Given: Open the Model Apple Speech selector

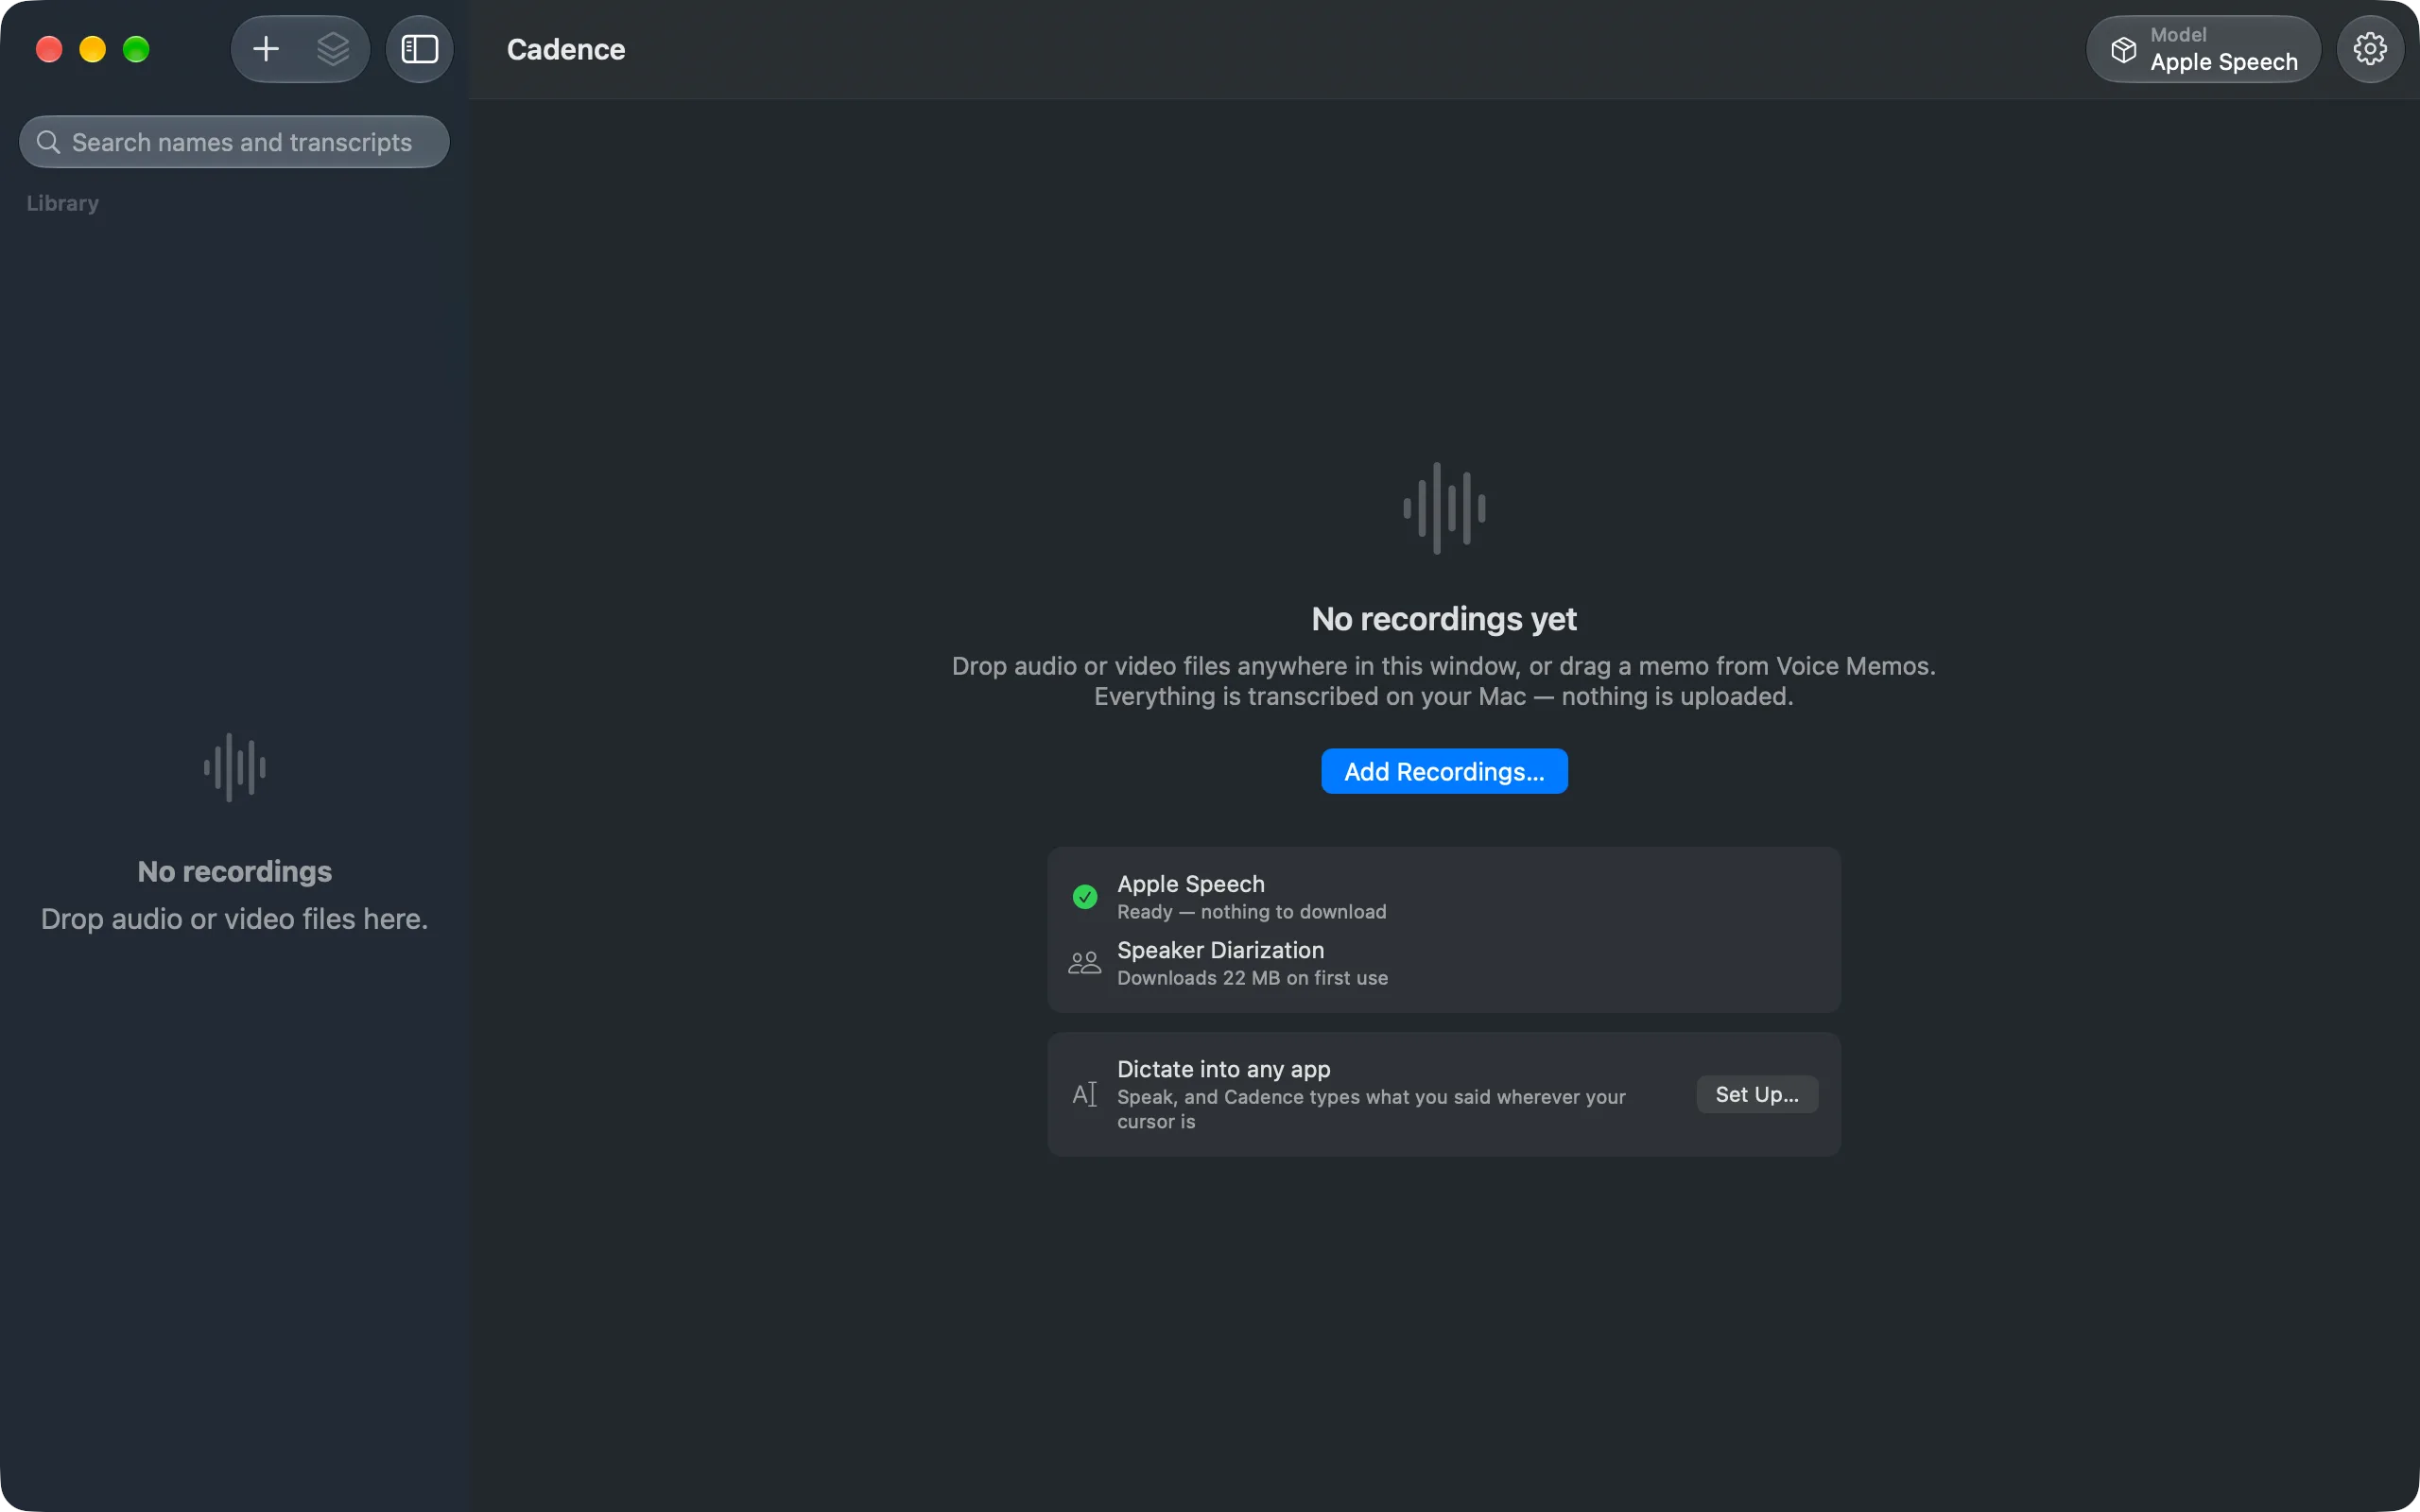Looking at the screenshot, I should click(2203, 49).
